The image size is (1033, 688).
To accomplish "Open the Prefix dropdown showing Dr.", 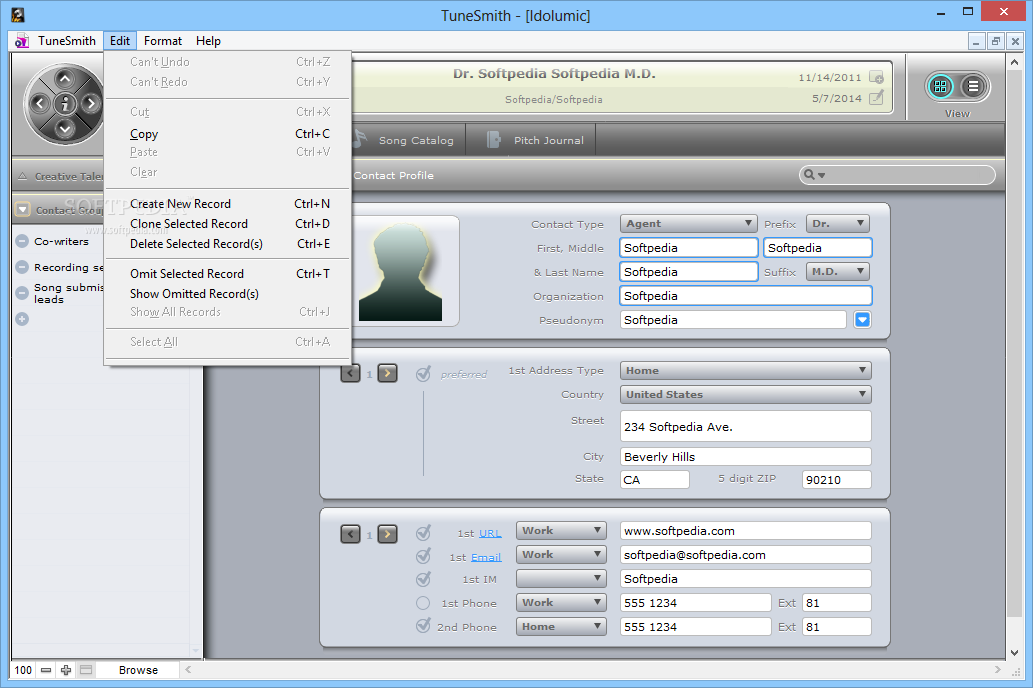I will pos(838,224).
